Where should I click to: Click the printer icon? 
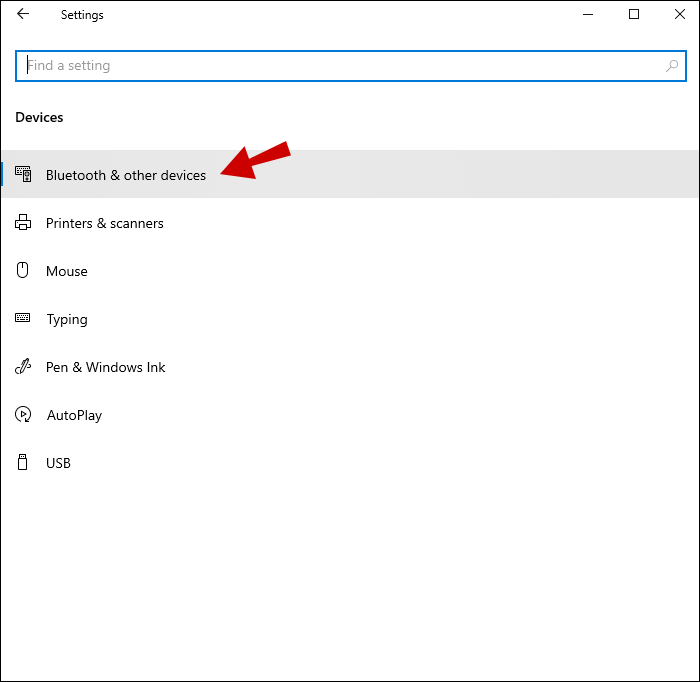point(23,222)
